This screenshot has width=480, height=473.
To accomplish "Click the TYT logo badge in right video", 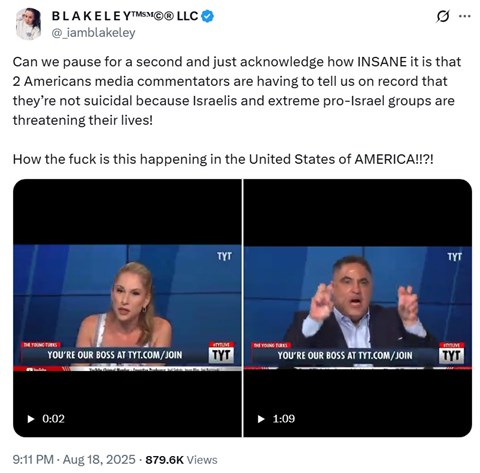I will pyautogui.click(x=451, y=355).
